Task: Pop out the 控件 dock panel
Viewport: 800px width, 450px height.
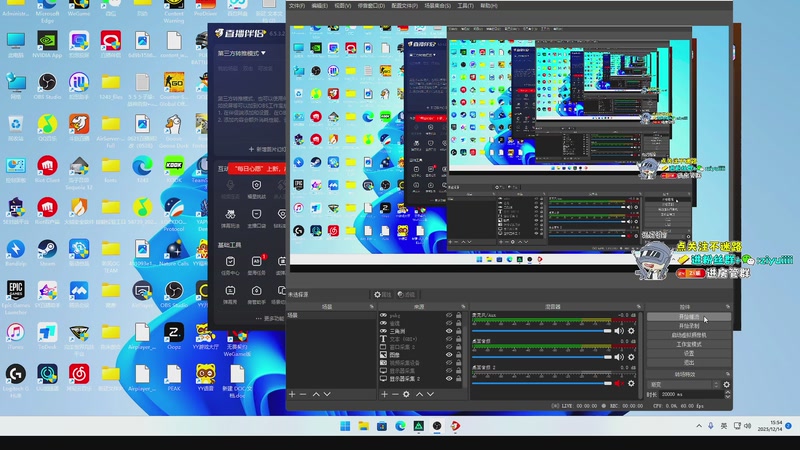Action: pyautogui.click(x=728, y=307)
